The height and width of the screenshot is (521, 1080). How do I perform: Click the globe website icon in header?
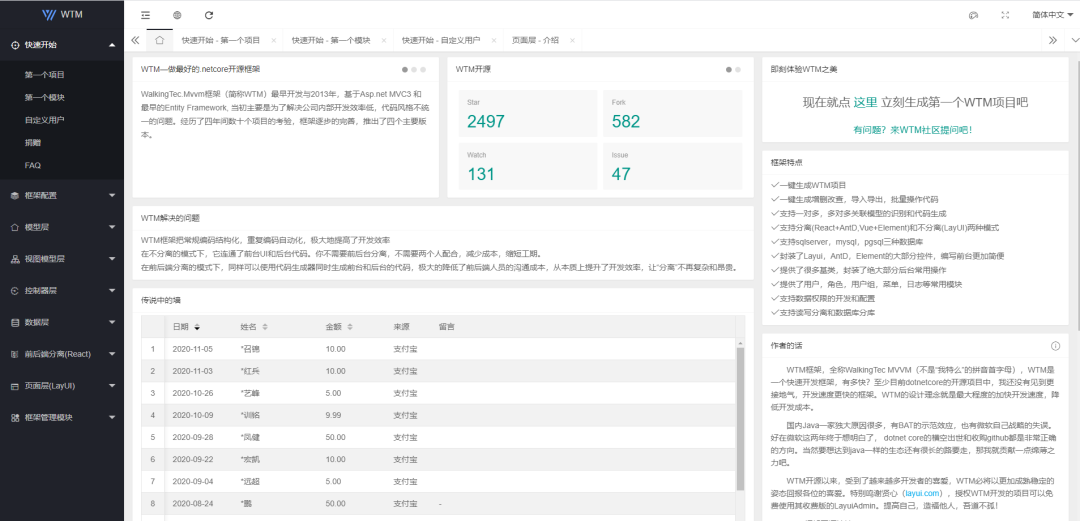177,14
